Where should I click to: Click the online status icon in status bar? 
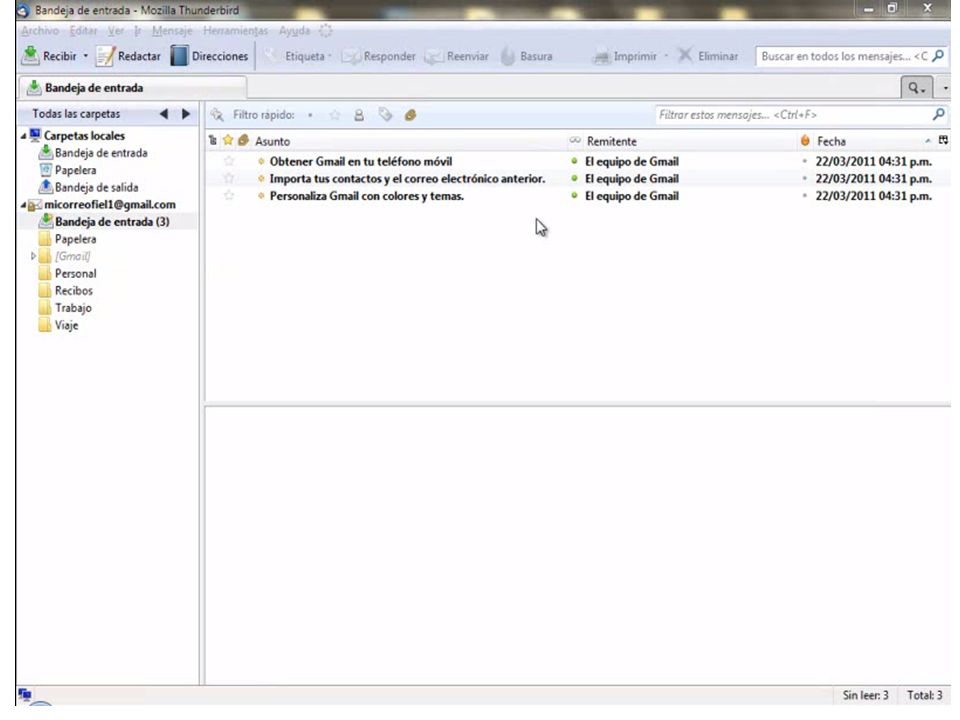point(24,694)
